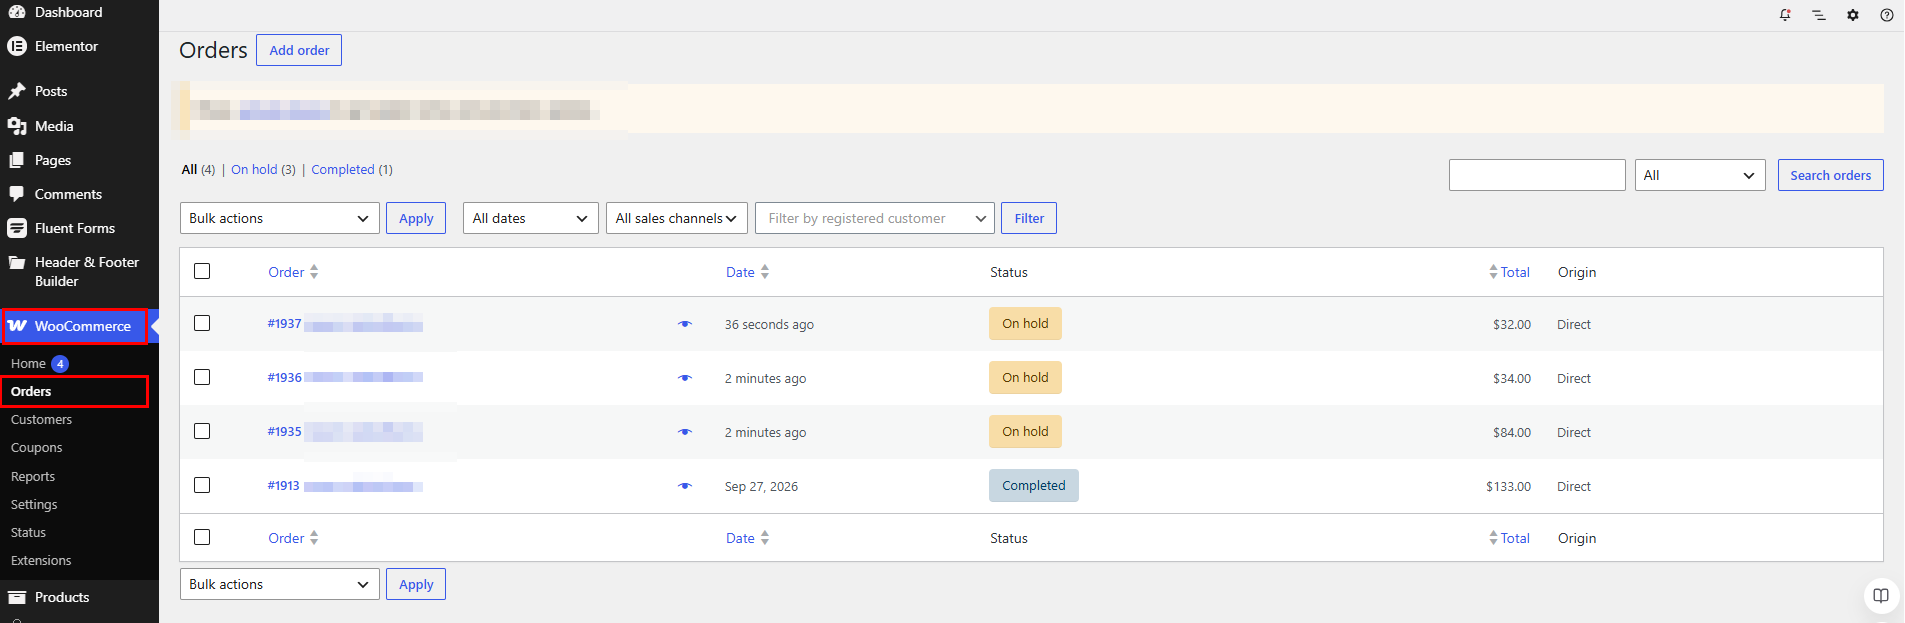Click the On hold badge for order #1937
1905x623 pixels.
(1025, 324)
